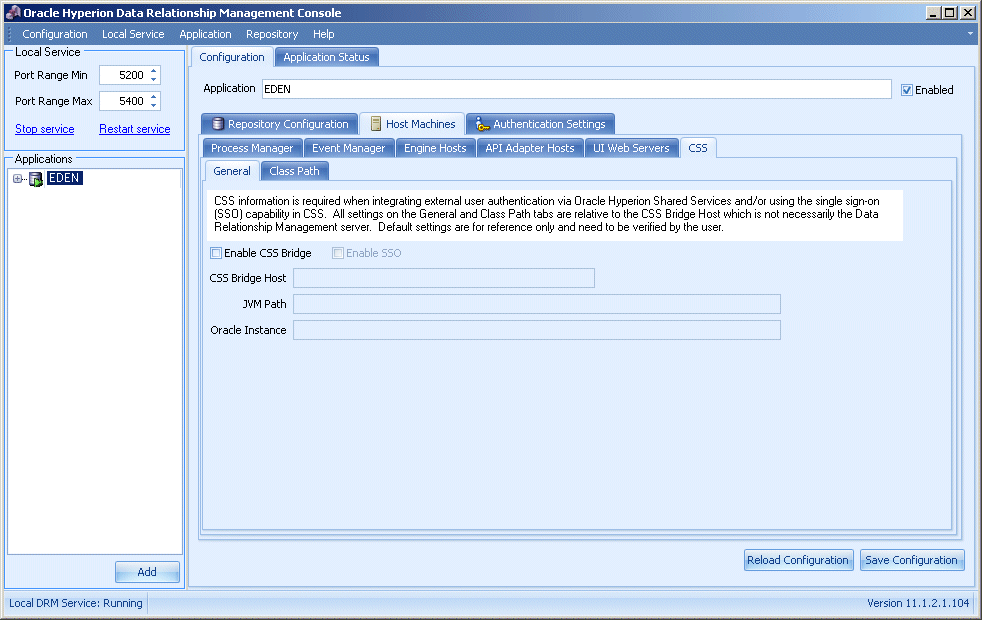Viewport: 982px width, 620px height.
Task: Open the menu bar overflow arrow
Action: pyautogui.click(x=970, y=34)
